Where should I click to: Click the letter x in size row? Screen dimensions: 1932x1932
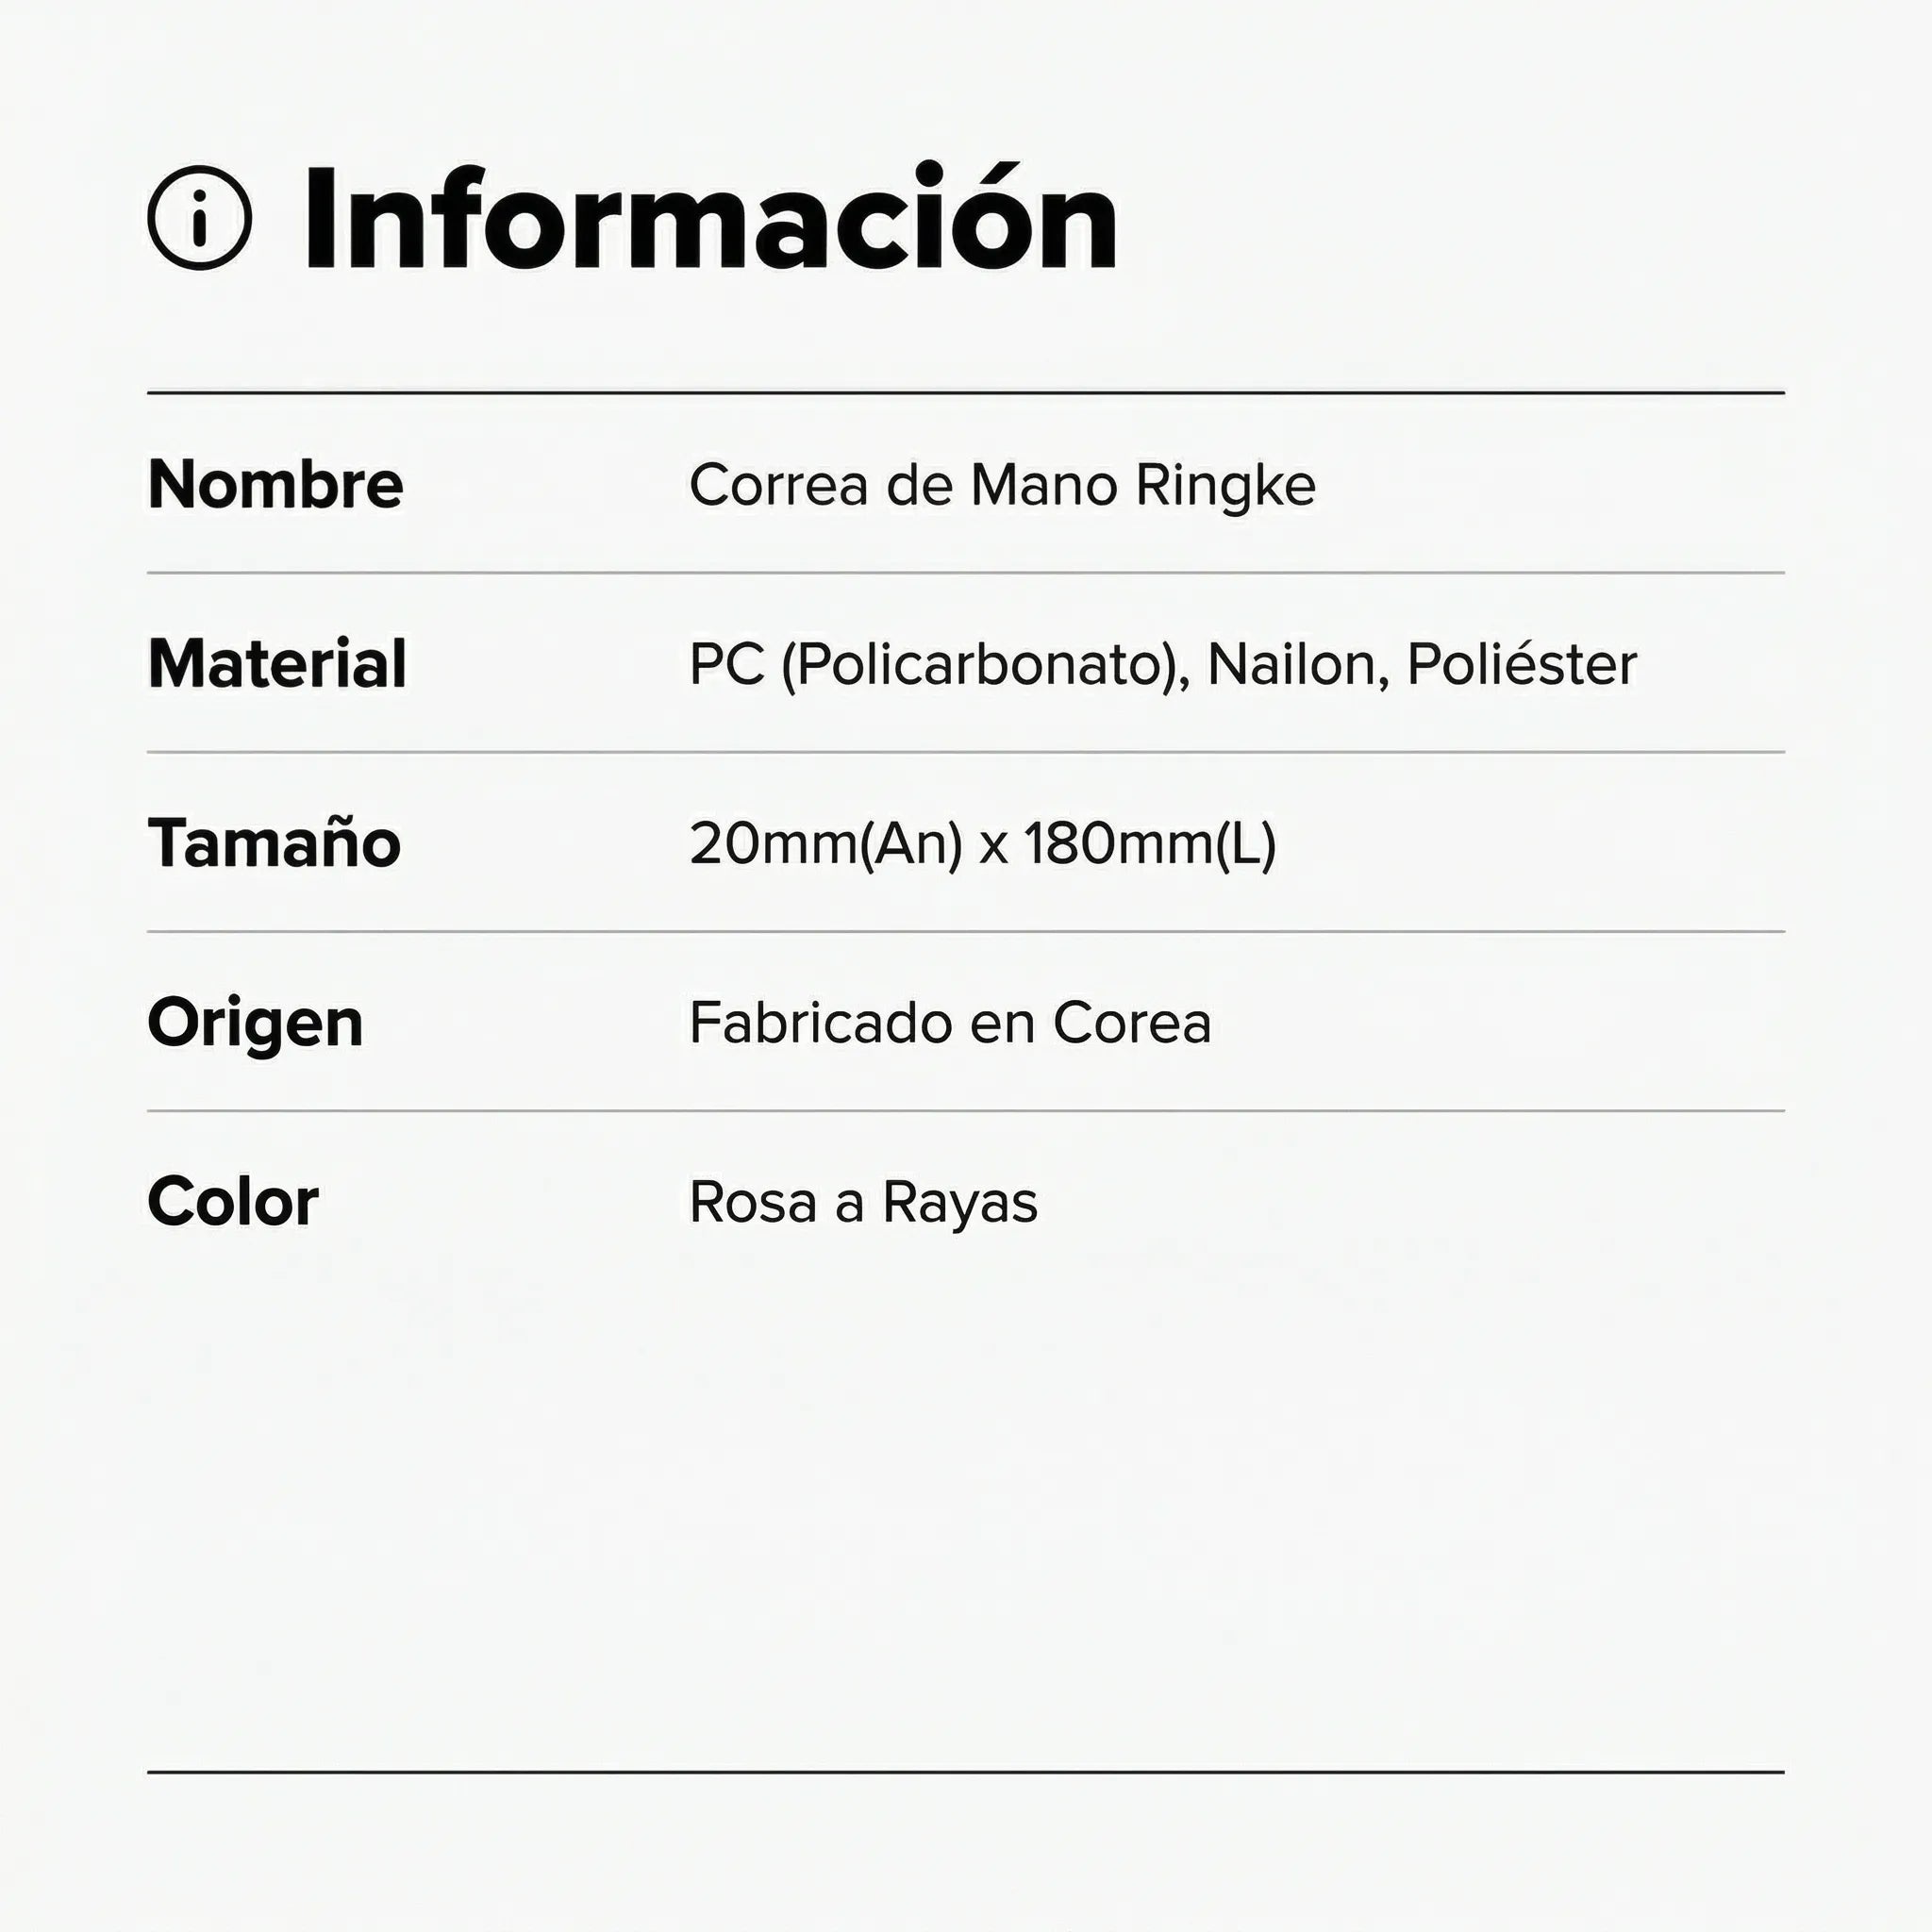[x=993, y=848]
